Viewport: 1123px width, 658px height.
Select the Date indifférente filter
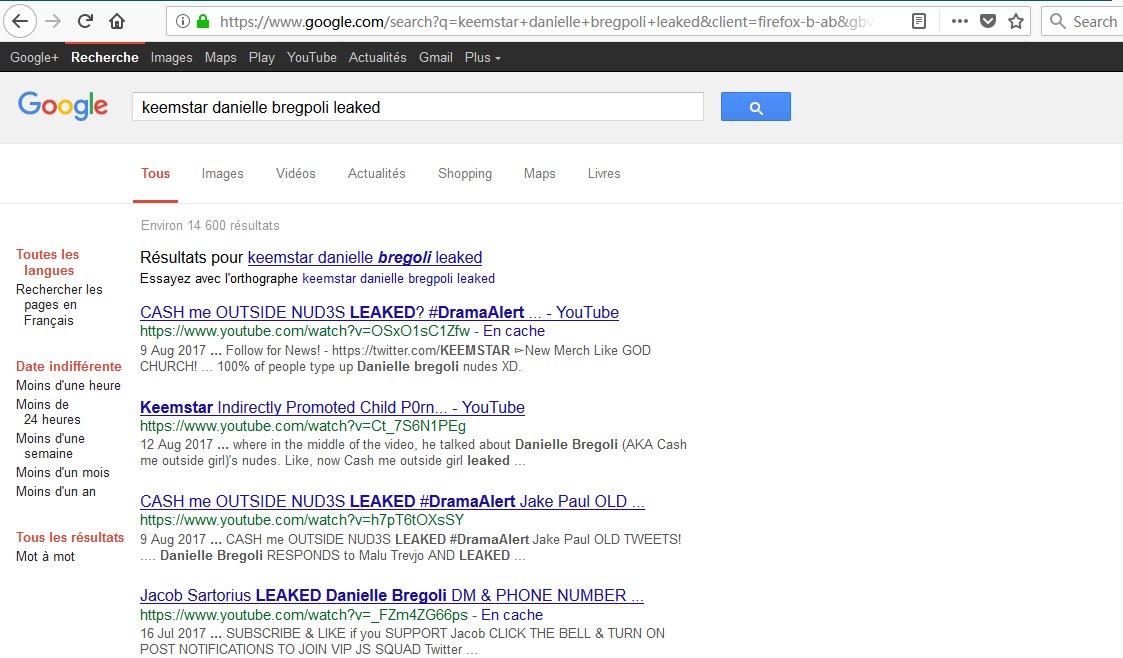tap(69, 366)
